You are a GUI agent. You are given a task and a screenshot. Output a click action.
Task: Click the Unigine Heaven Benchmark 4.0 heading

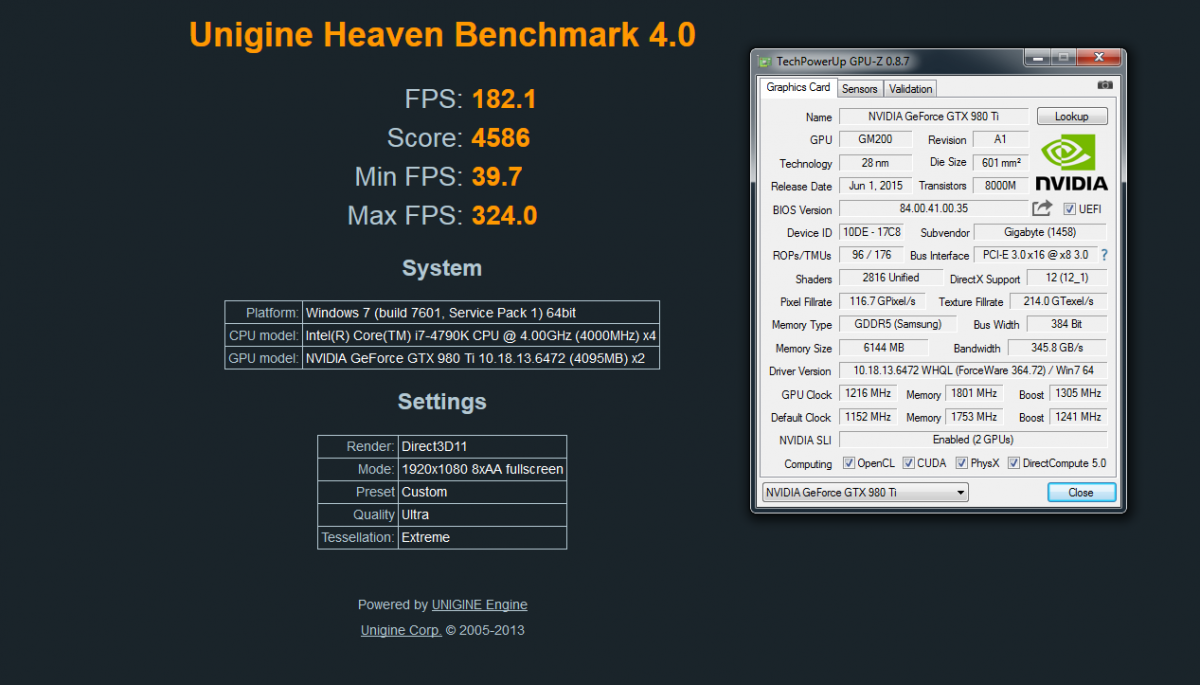tap(442, 35)
